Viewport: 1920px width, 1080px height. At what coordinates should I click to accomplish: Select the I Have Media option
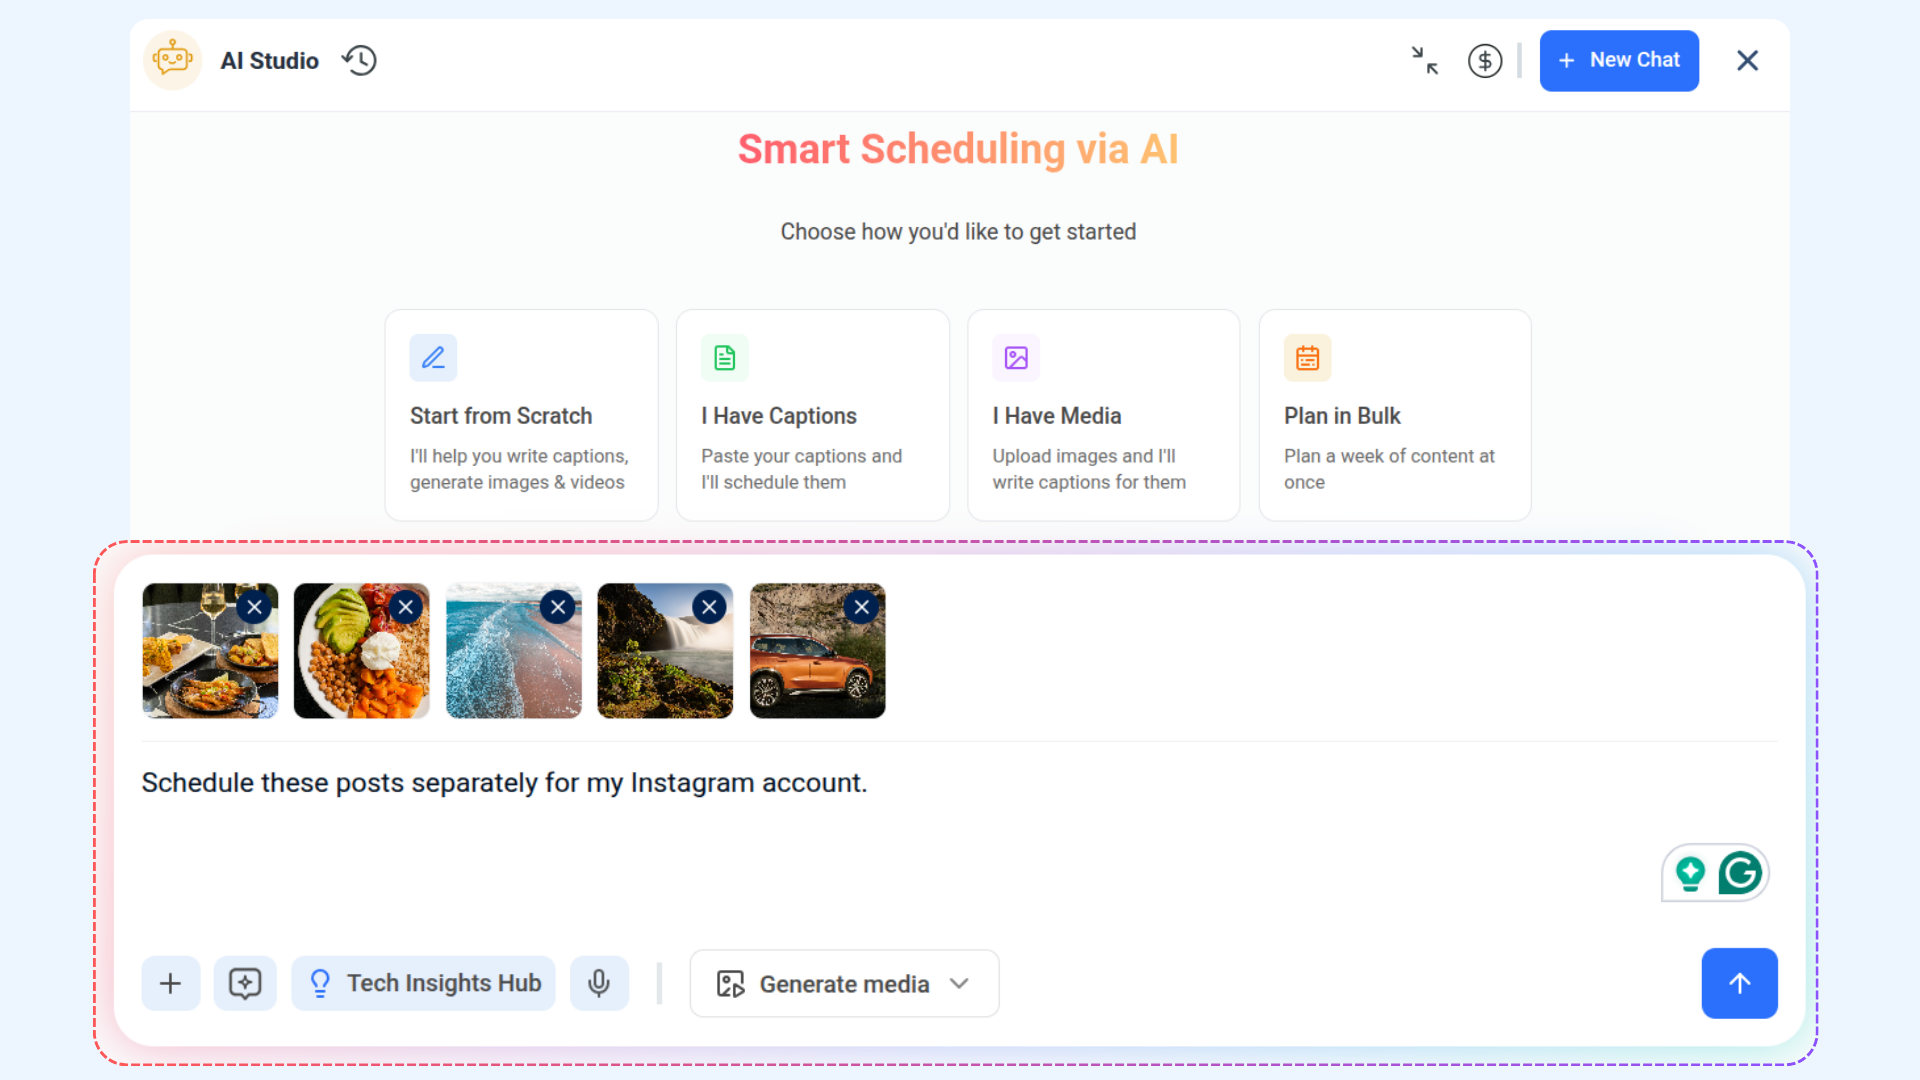[1104, 415]
